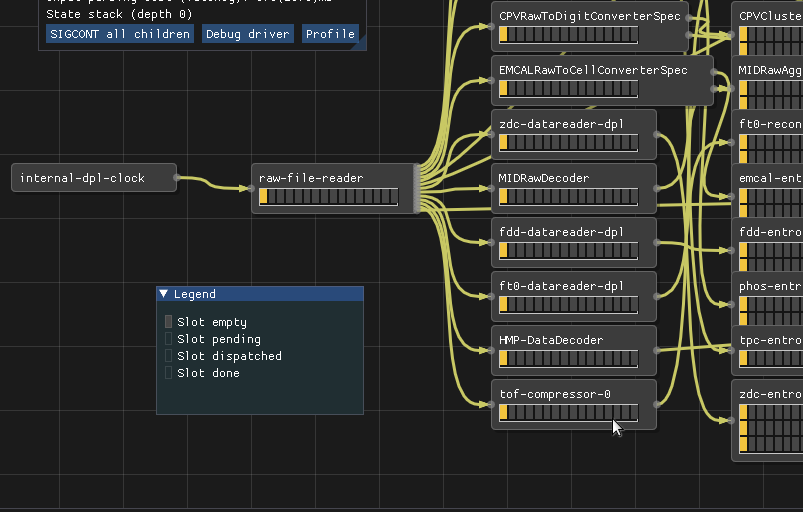Click the zdc-datareader-dpl output port
Viewport: 803px width, 512px height.
[657, 135]
